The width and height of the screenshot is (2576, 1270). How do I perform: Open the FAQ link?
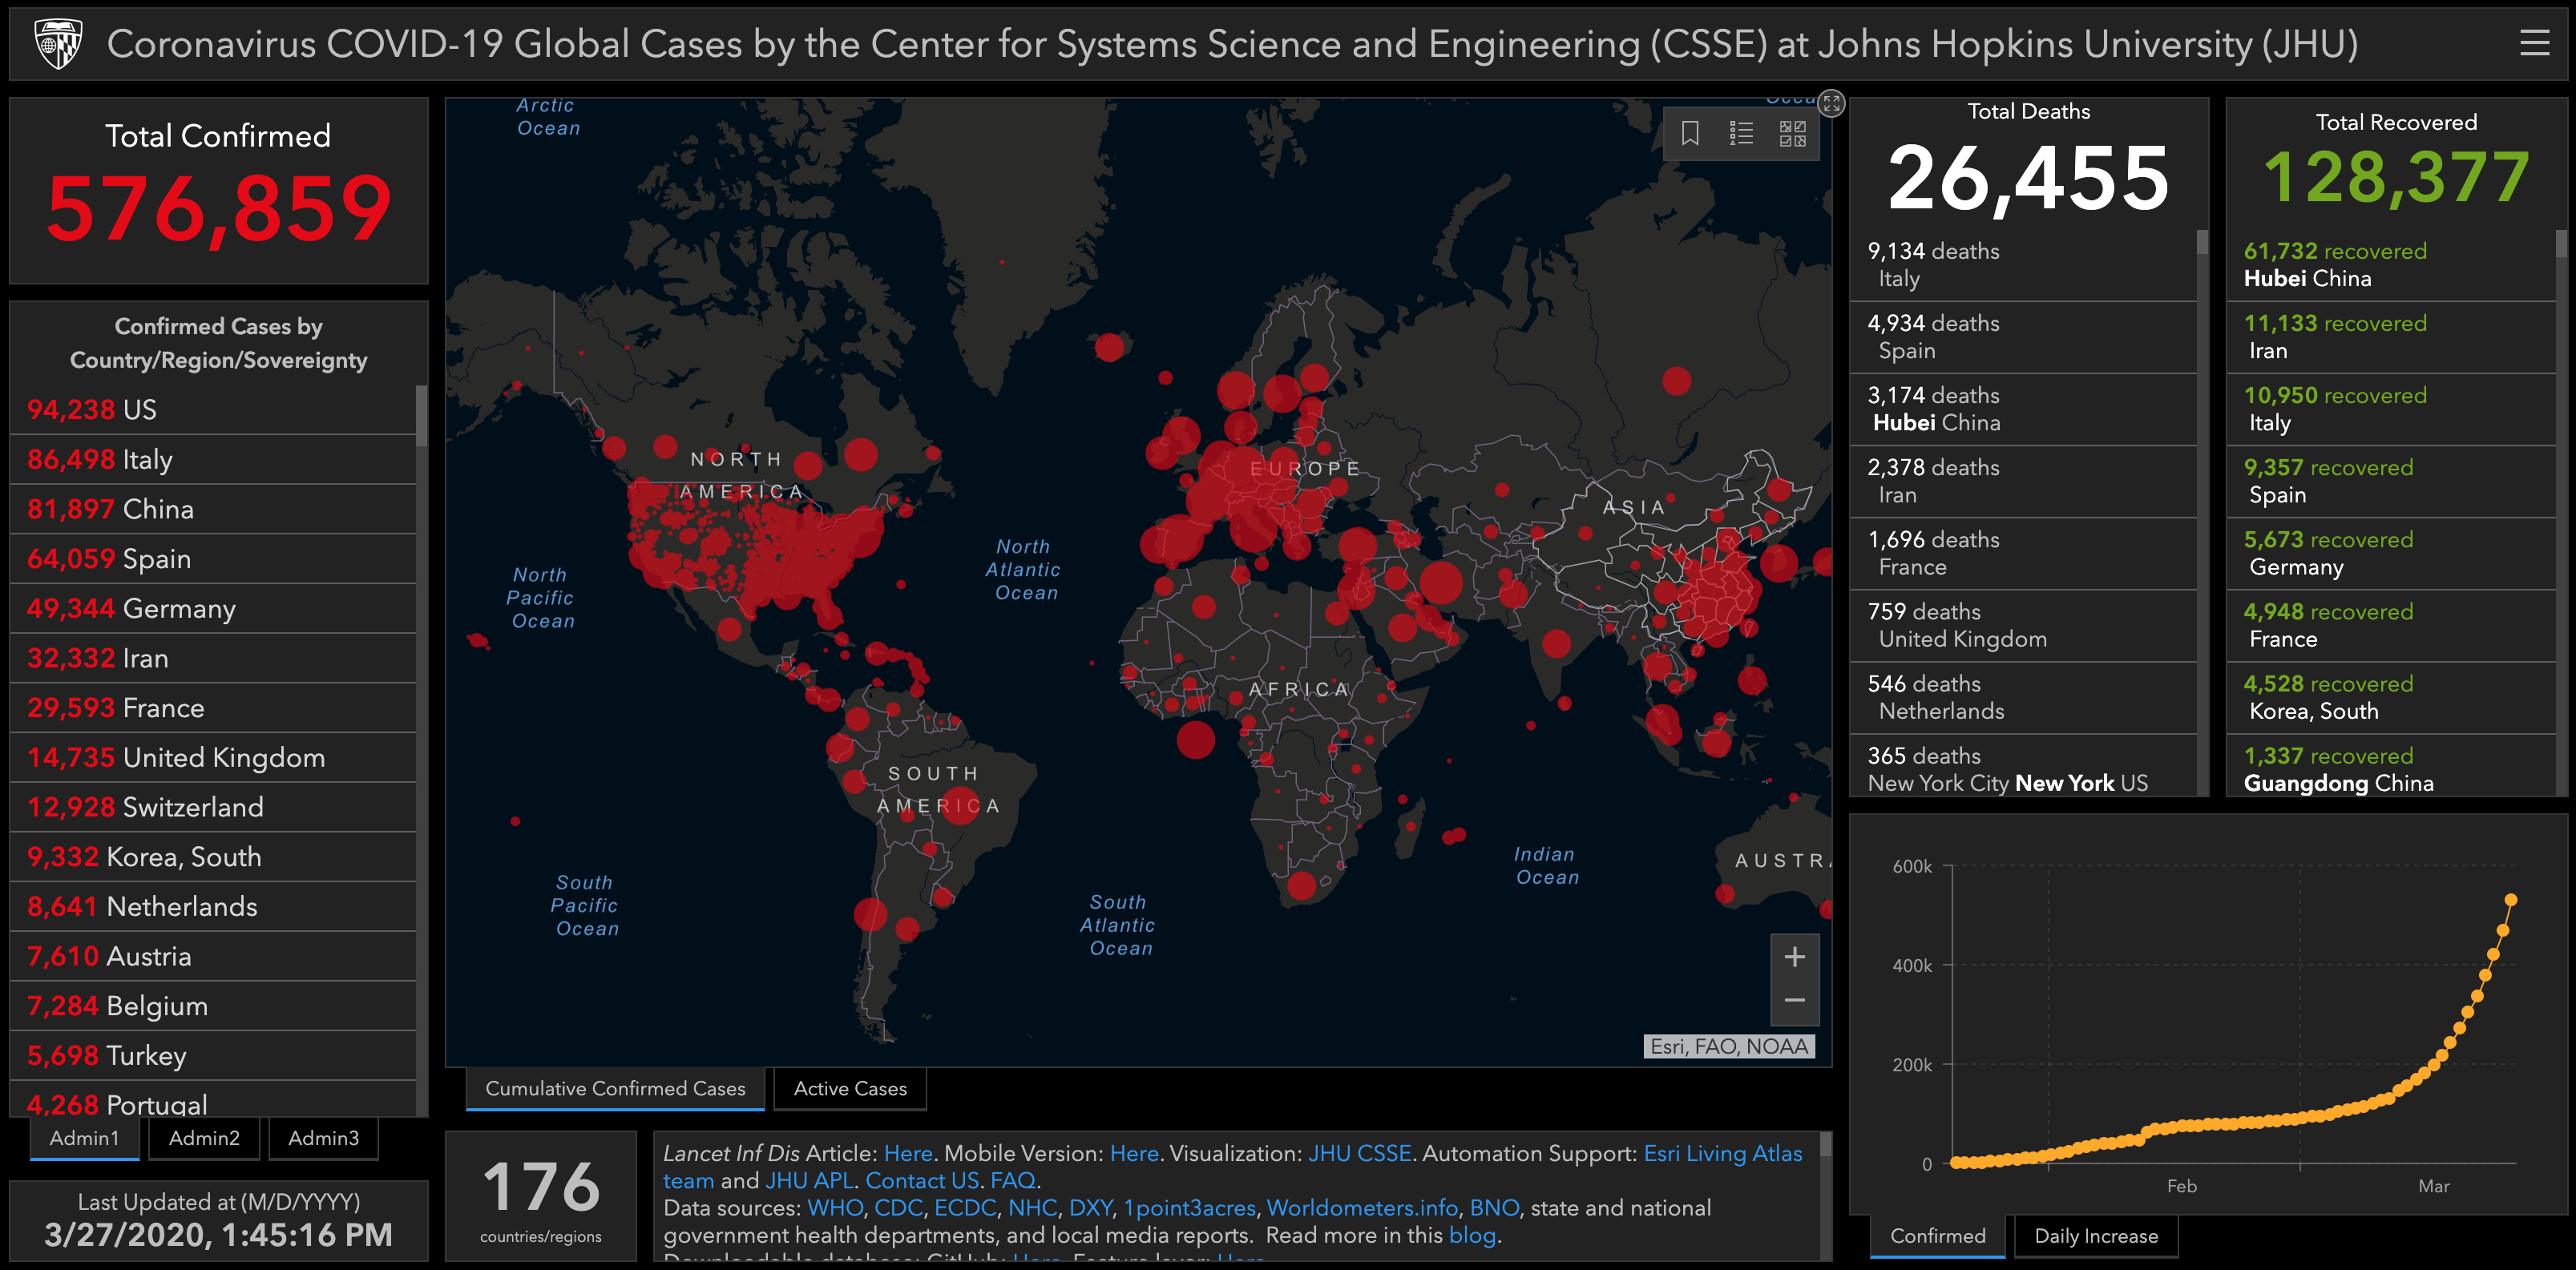(x=1014, y=1180)
